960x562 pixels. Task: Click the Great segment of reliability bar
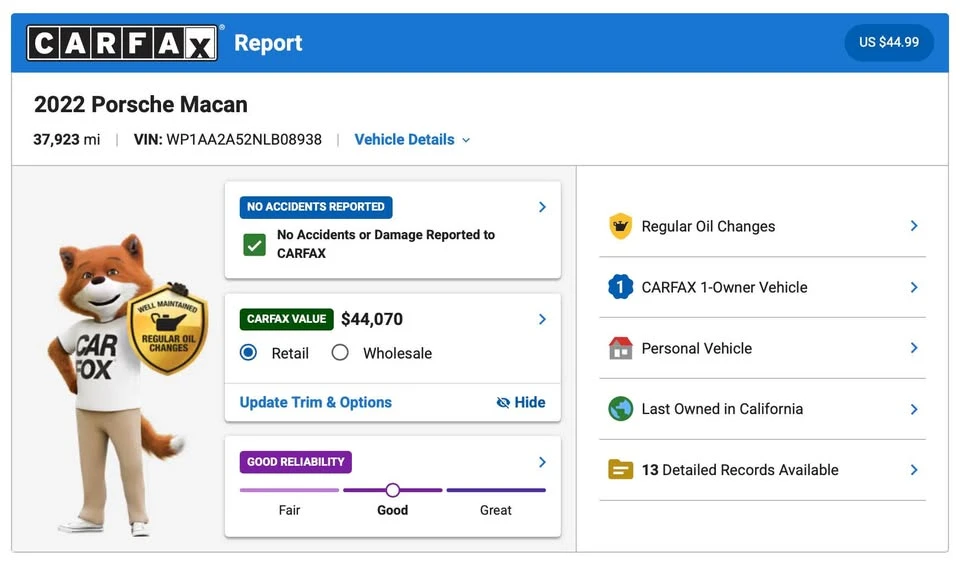click(x=496, y=490)
